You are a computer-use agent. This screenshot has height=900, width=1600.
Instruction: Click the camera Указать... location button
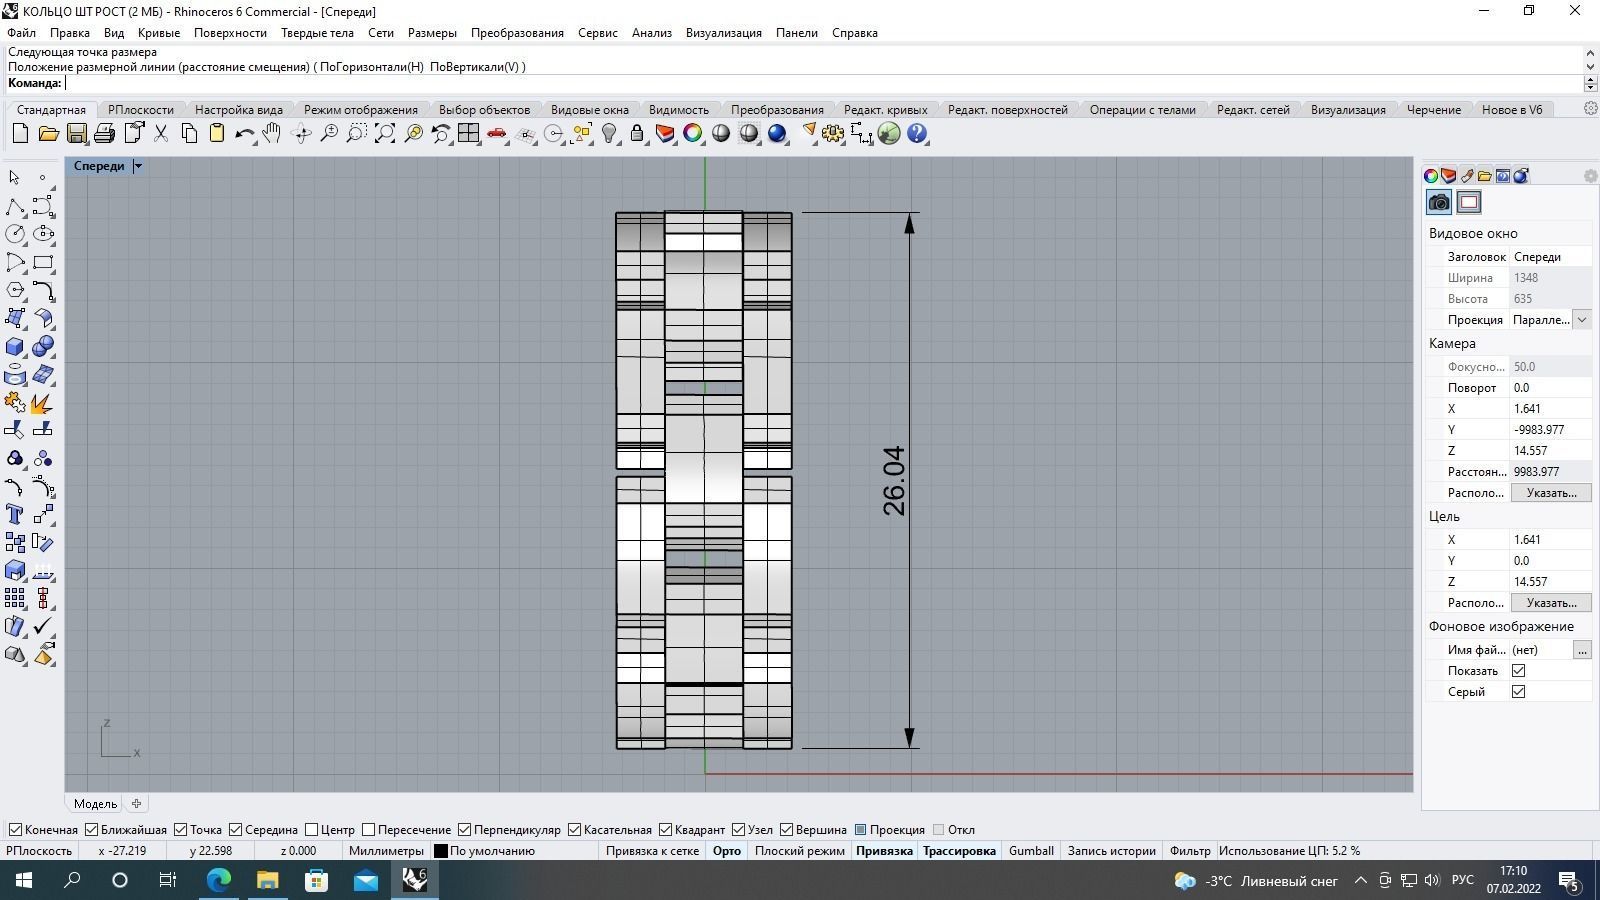(1551, 493)
